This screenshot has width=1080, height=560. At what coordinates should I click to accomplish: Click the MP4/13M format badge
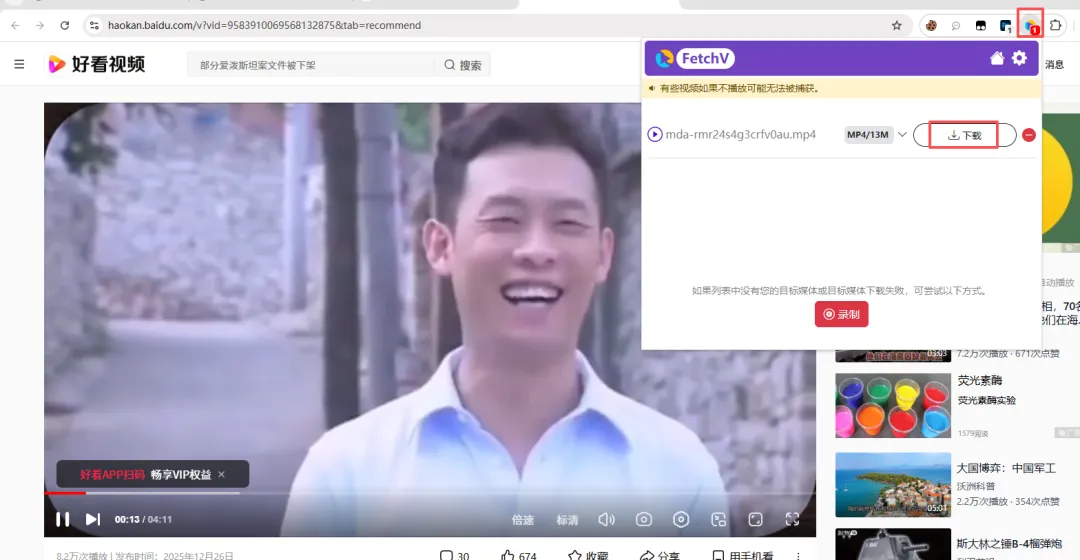coord(868,134)
